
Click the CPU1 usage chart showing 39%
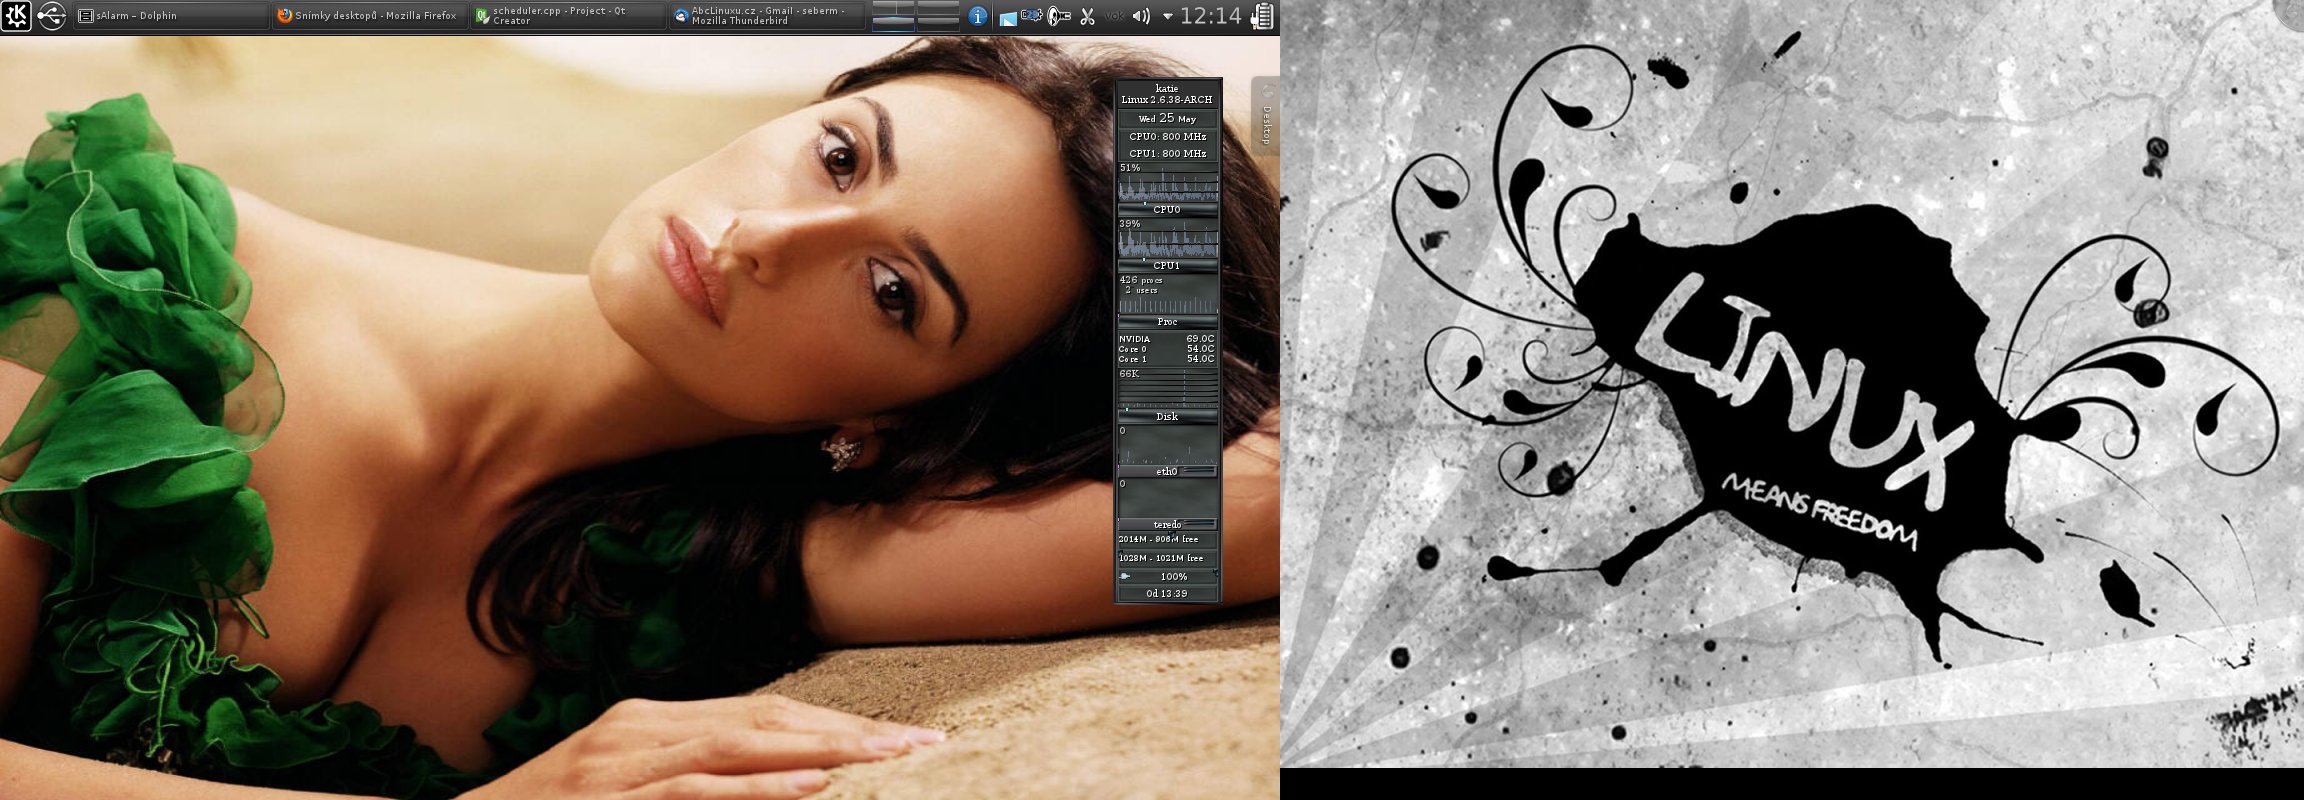tap(1168, 239)
